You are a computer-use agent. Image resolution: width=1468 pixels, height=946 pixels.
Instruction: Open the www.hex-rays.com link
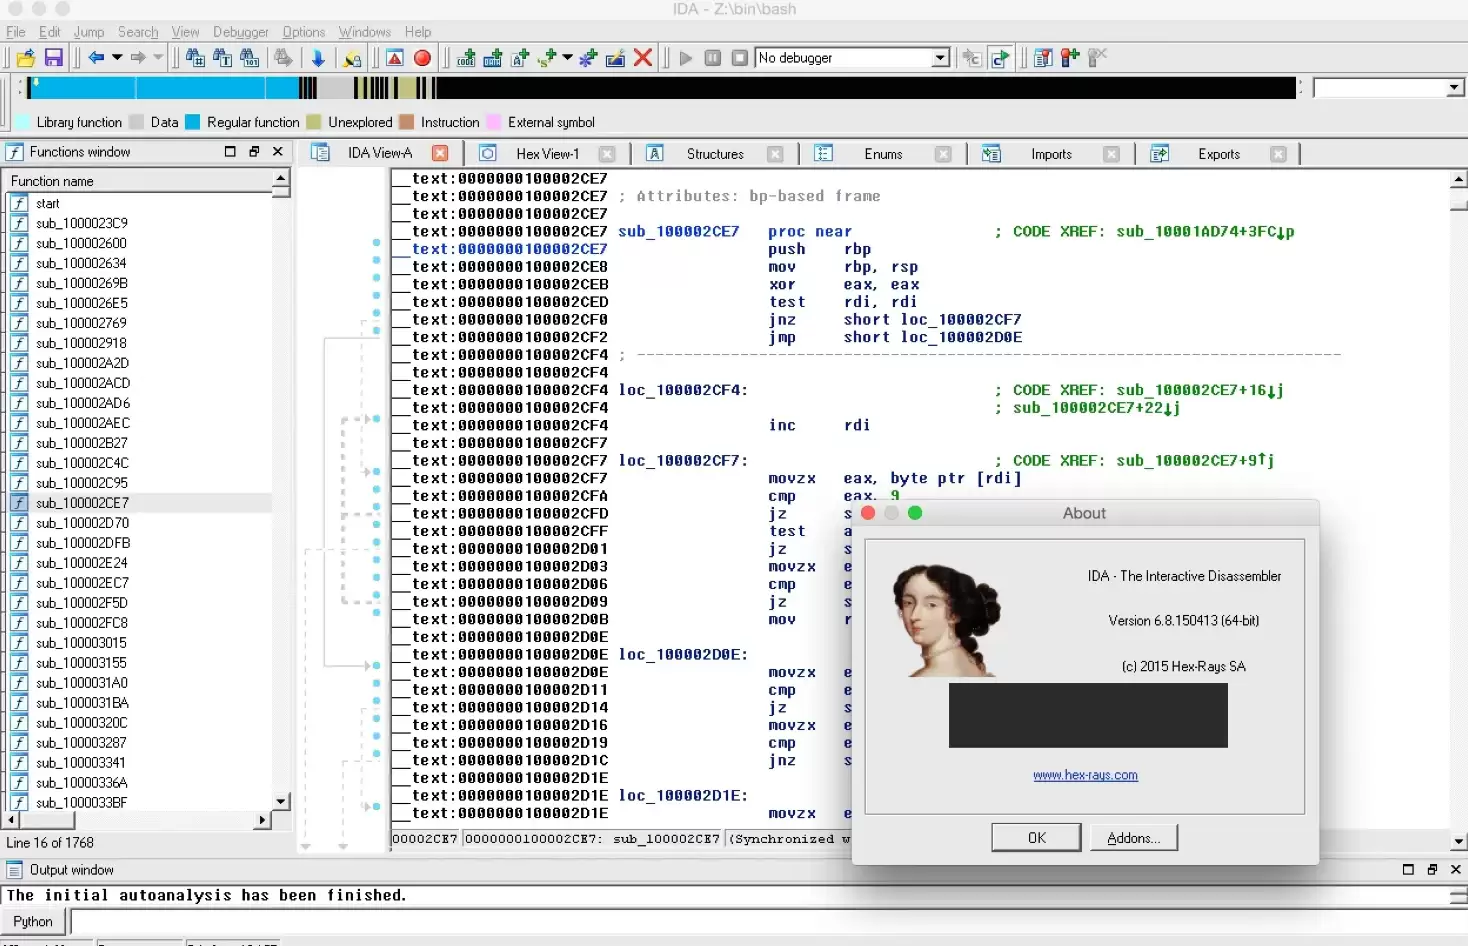1085,775
